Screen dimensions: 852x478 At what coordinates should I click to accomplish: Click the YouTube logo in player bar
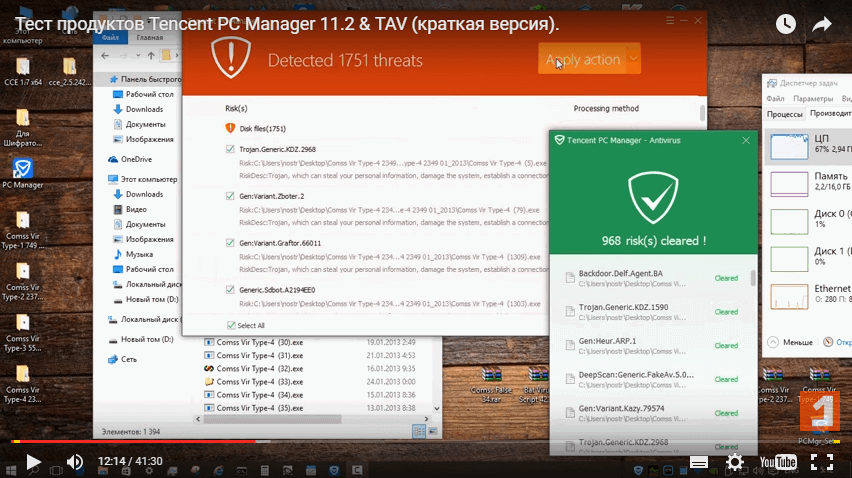click(x=778, y=462)
